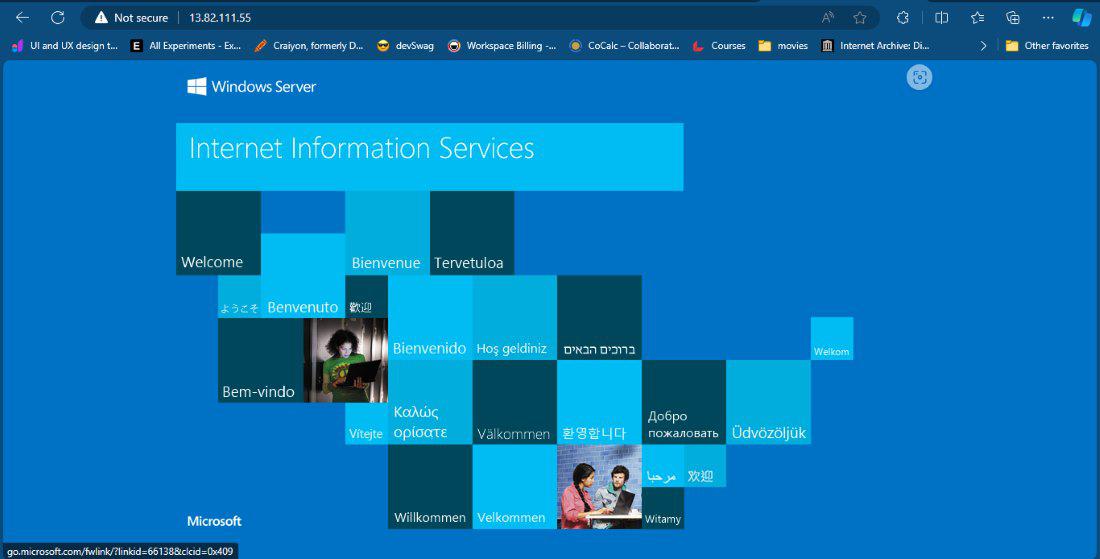
Task: Click the photo of two people at laptop
Action: [599, 487]
